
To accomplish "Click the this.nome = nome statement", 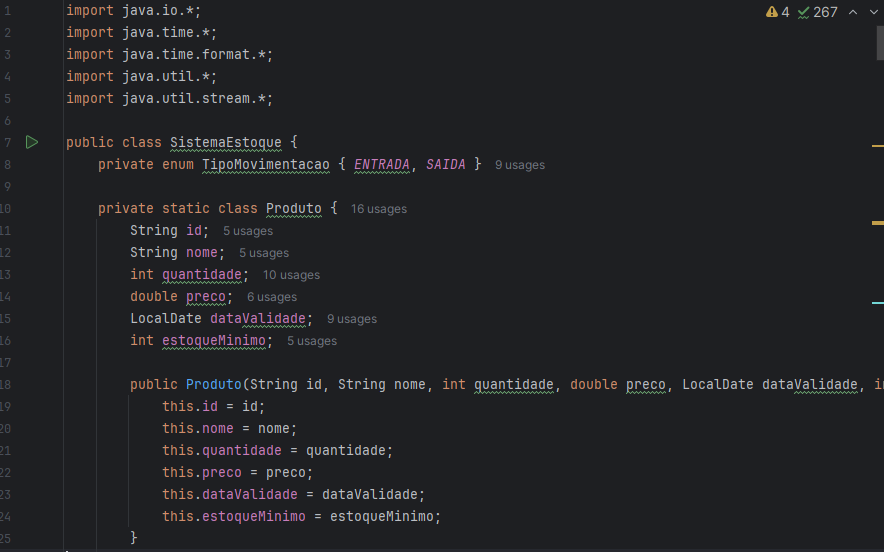I will [x=229, y=429].
